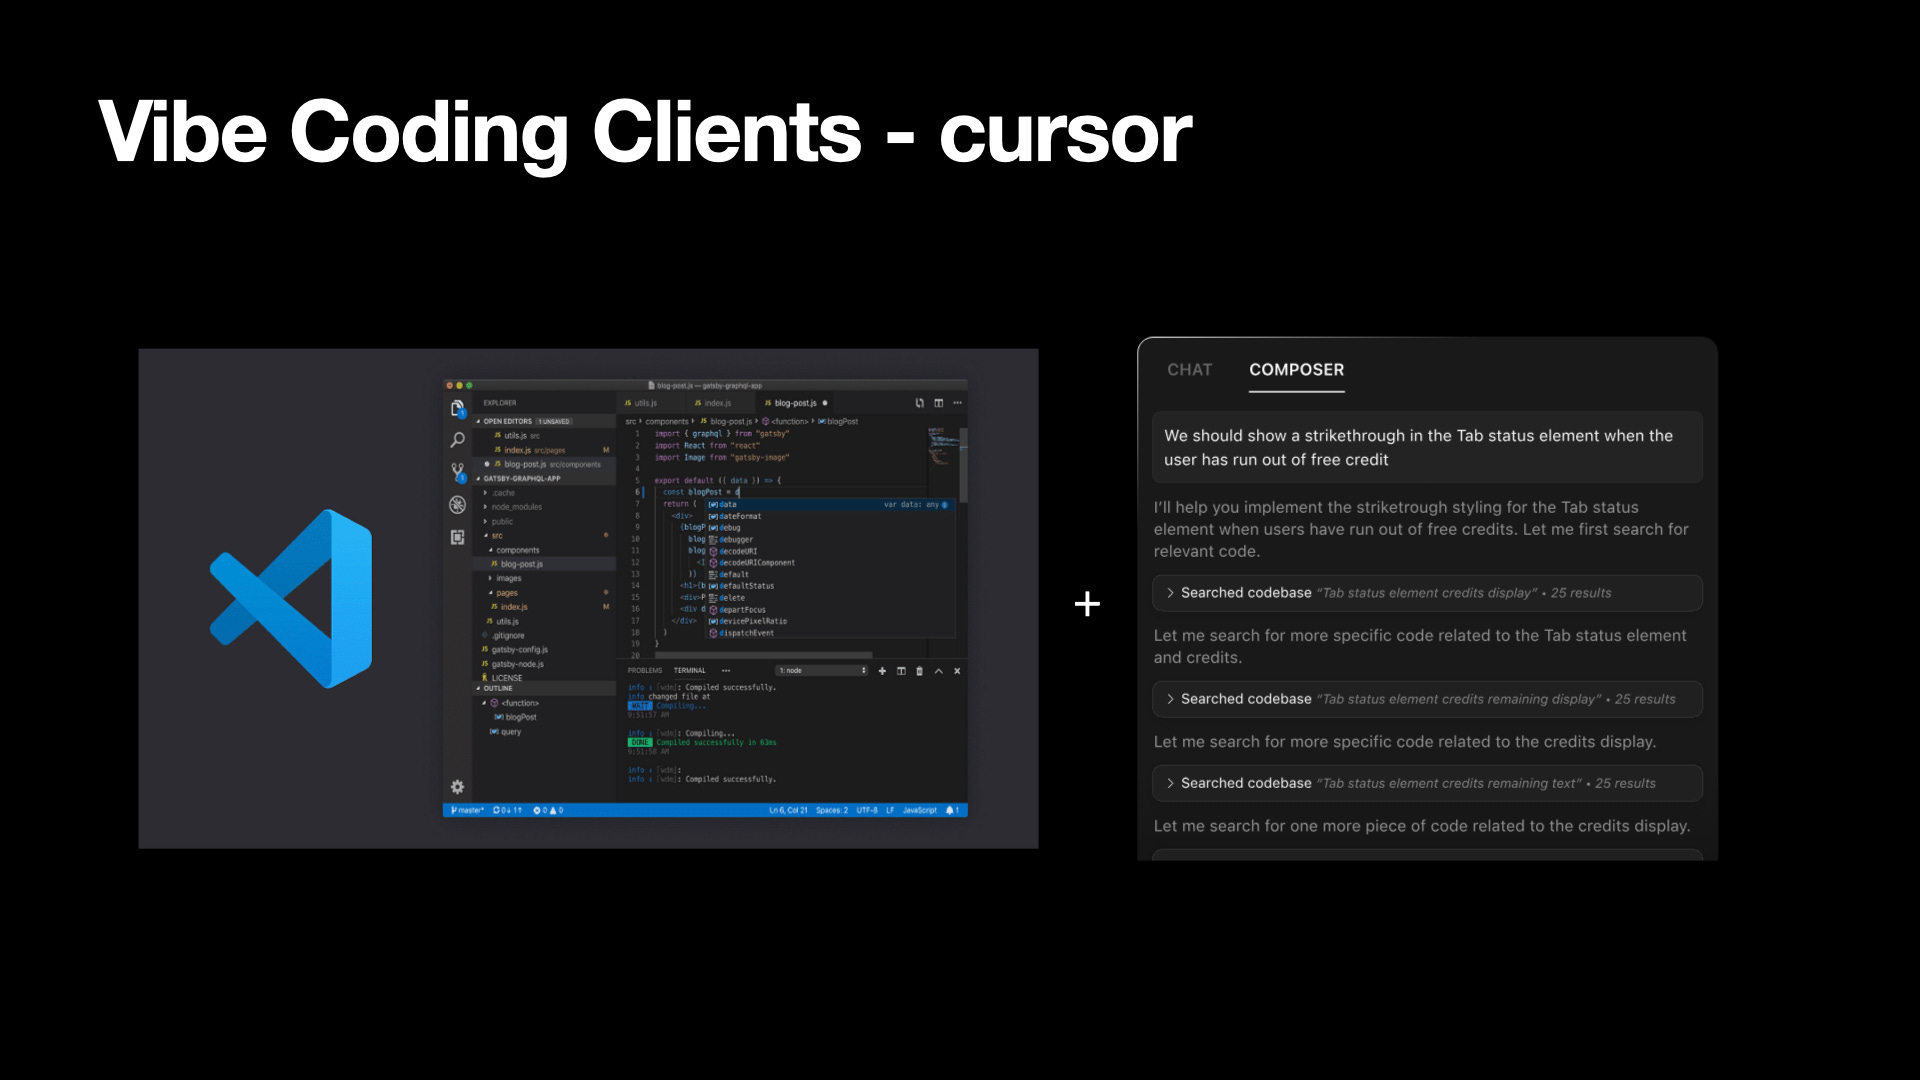Click the JavaScript language mode in status bar
1920x1080 pixels.
919,810
